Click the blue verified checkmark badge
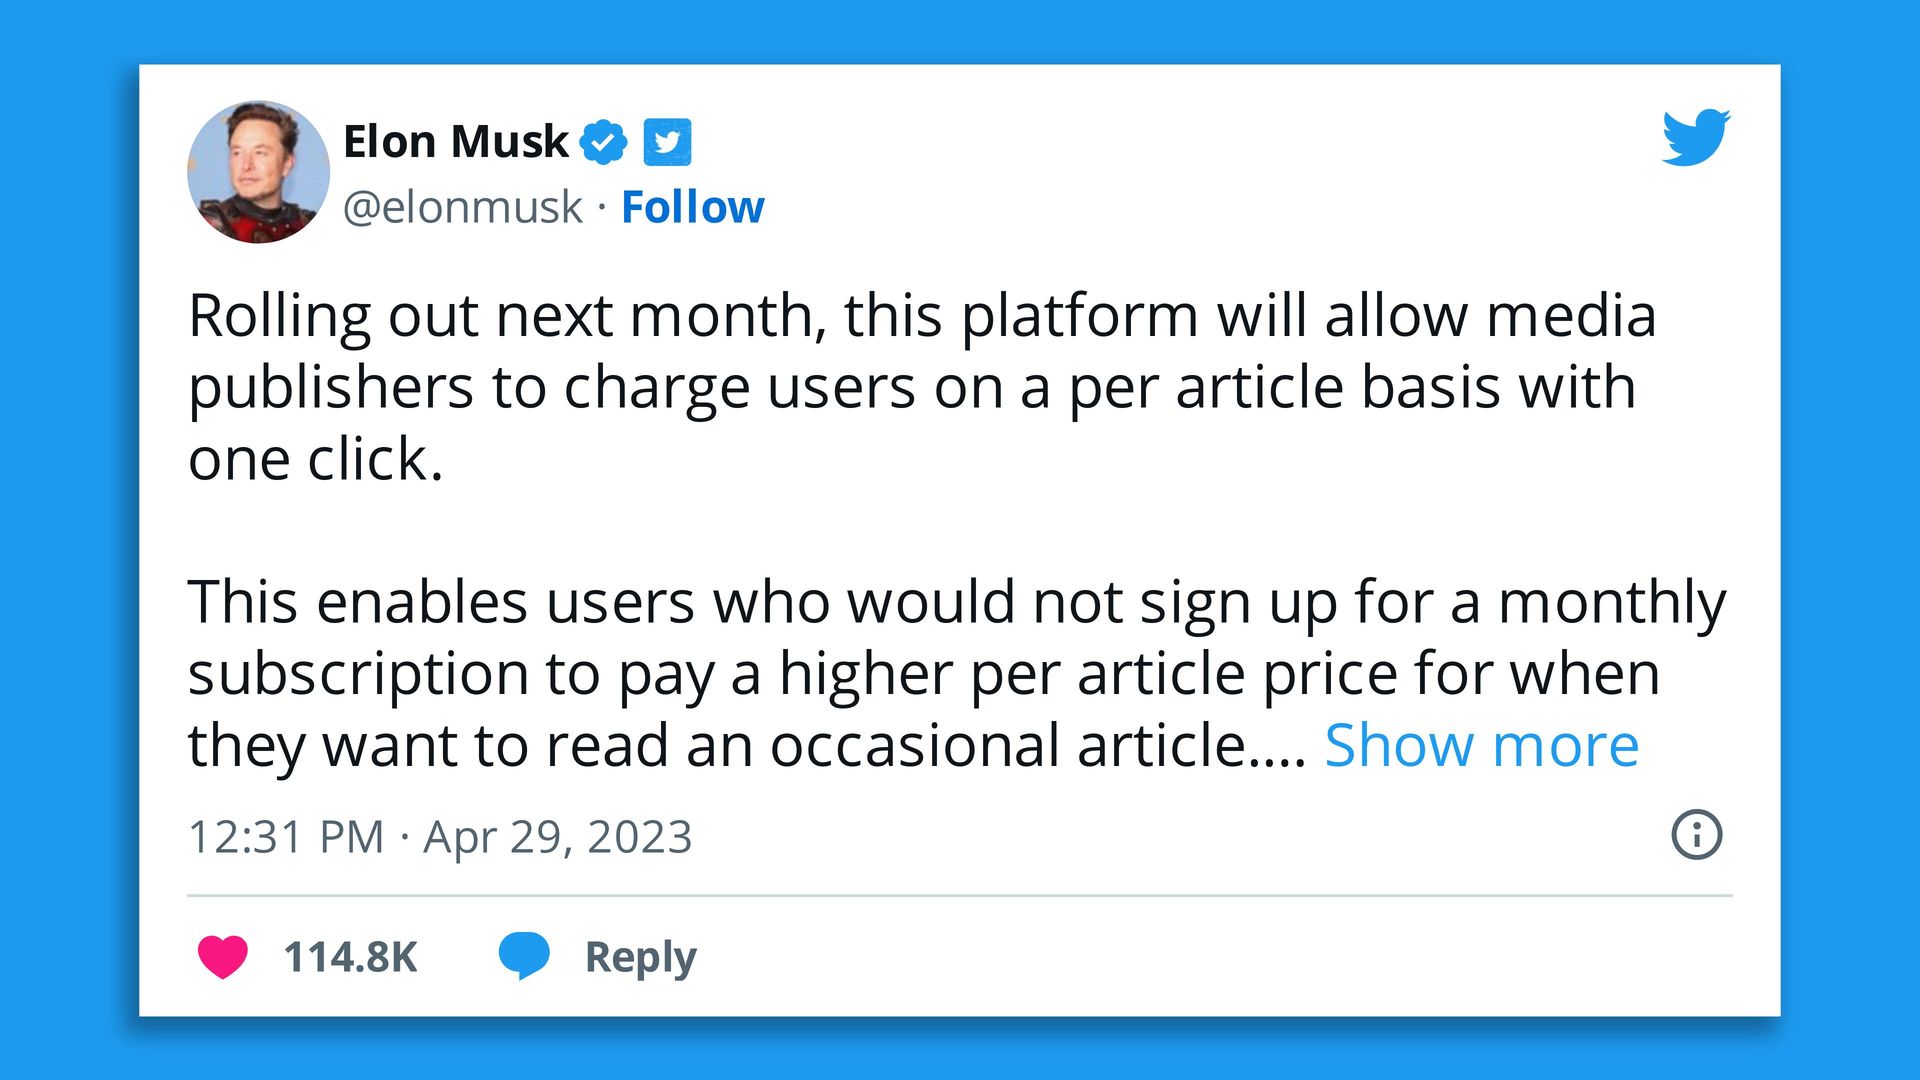Screen dimensions: 1920x1080 click(x=604, y=142)
